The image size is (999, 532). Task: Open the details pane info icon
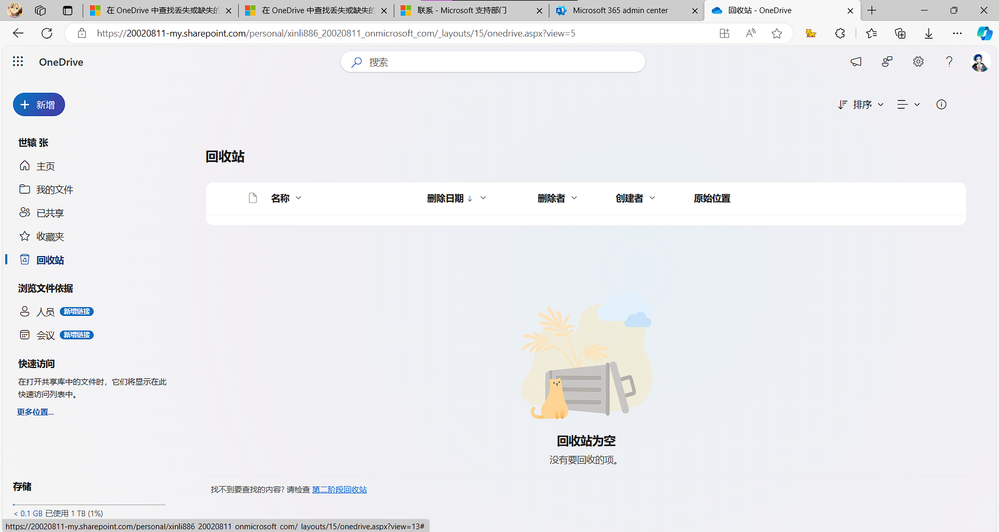(x=941, y=104)
